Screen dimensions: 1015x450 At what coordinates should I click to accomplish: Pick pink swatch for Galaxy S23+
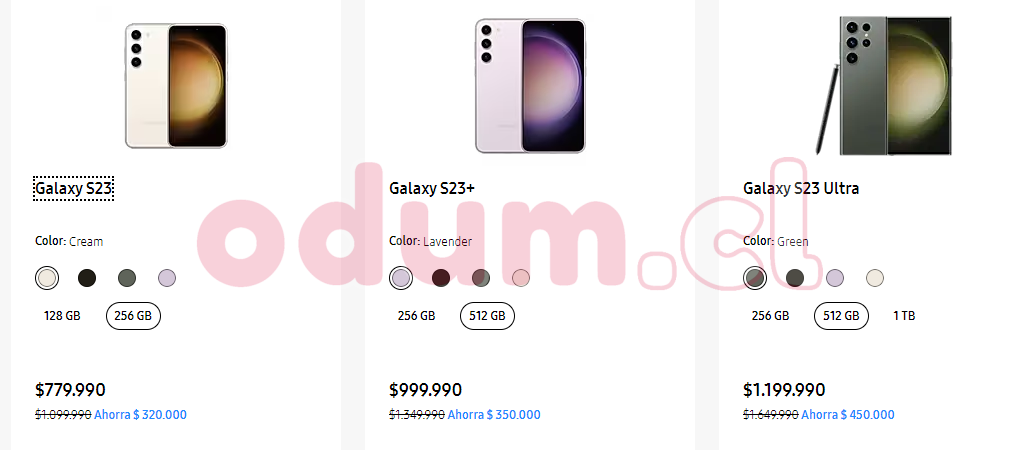coord(521,278)
